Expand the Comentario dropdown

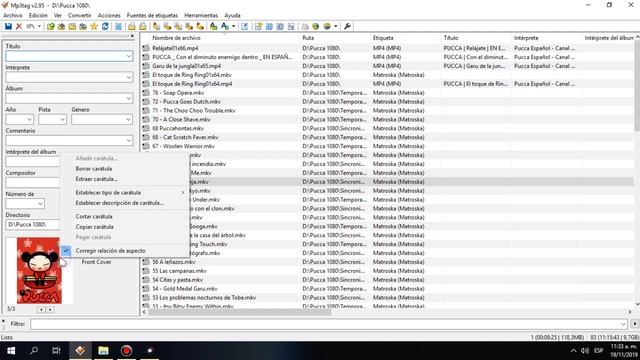coord(129,141)
